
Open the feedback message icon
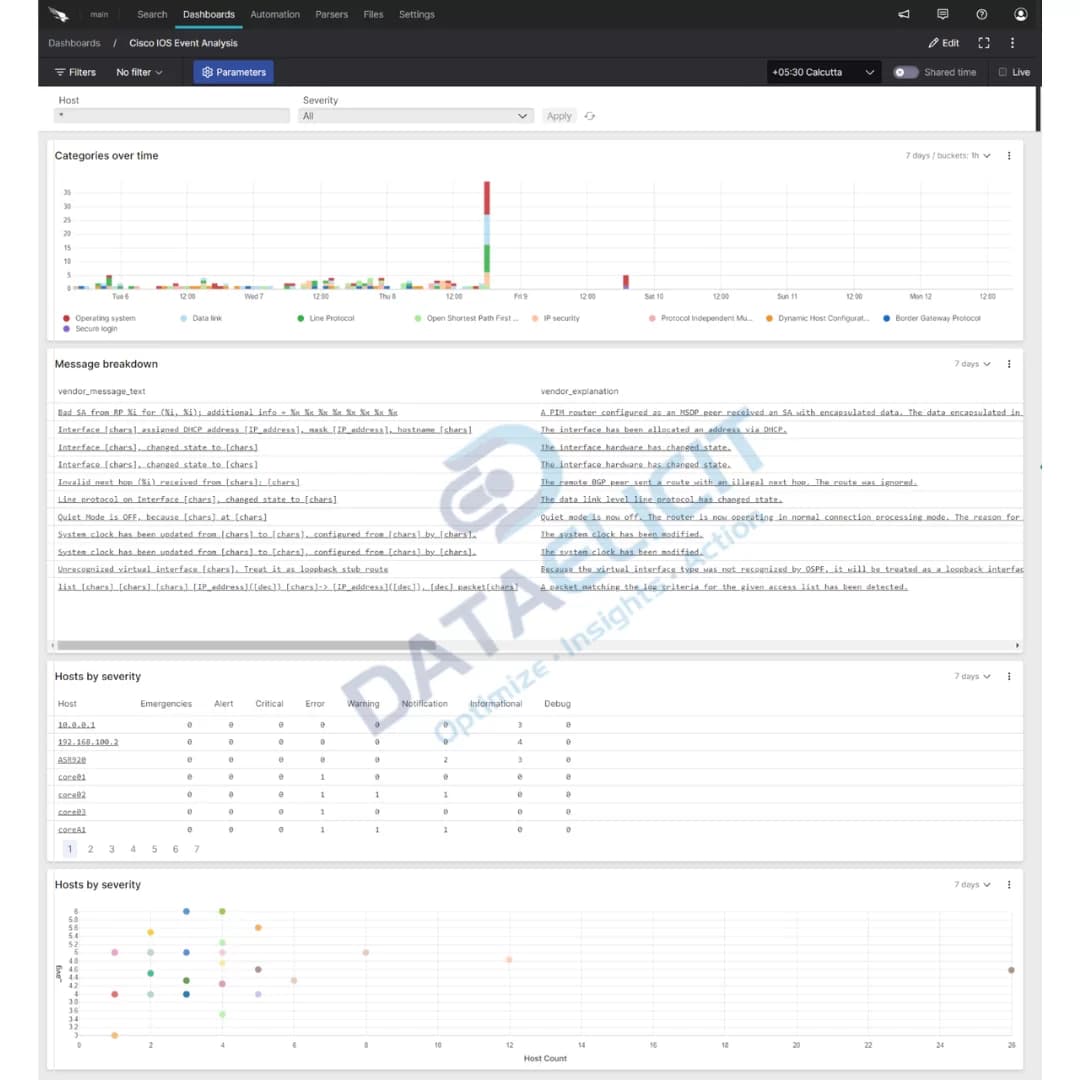pyautogui.click(x=944, y=14)
